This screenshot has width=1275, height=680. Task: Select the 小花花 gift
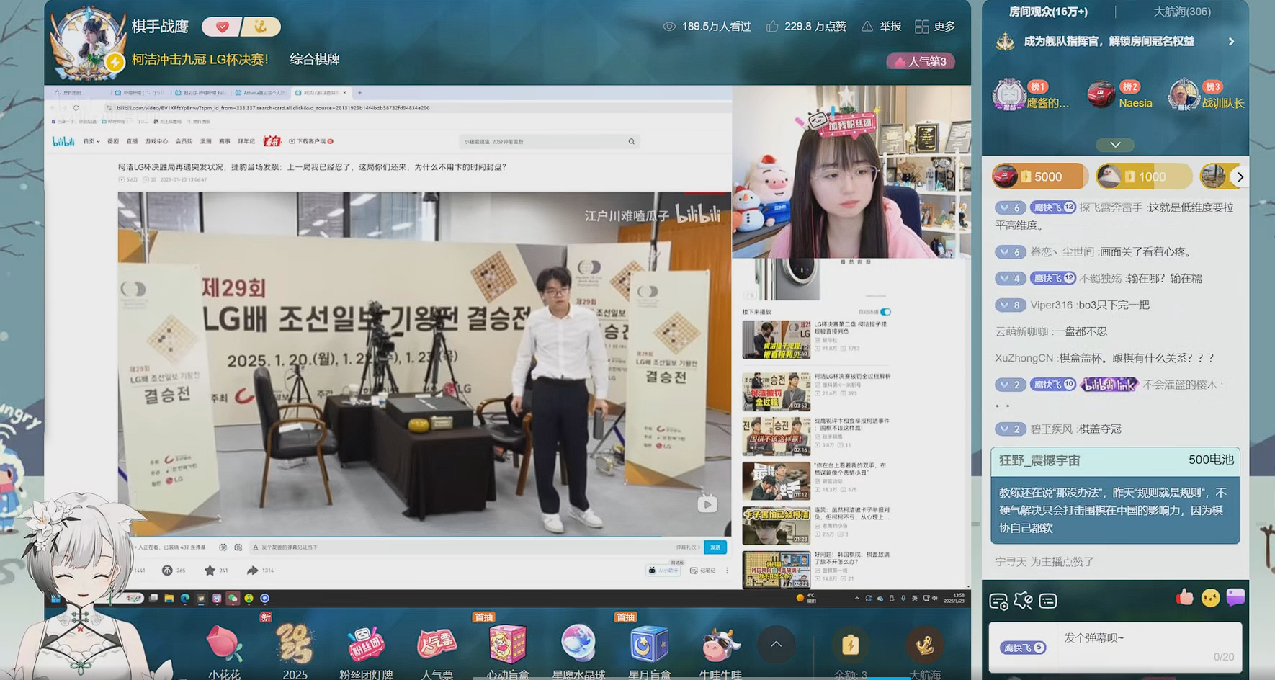click(225, 651)
